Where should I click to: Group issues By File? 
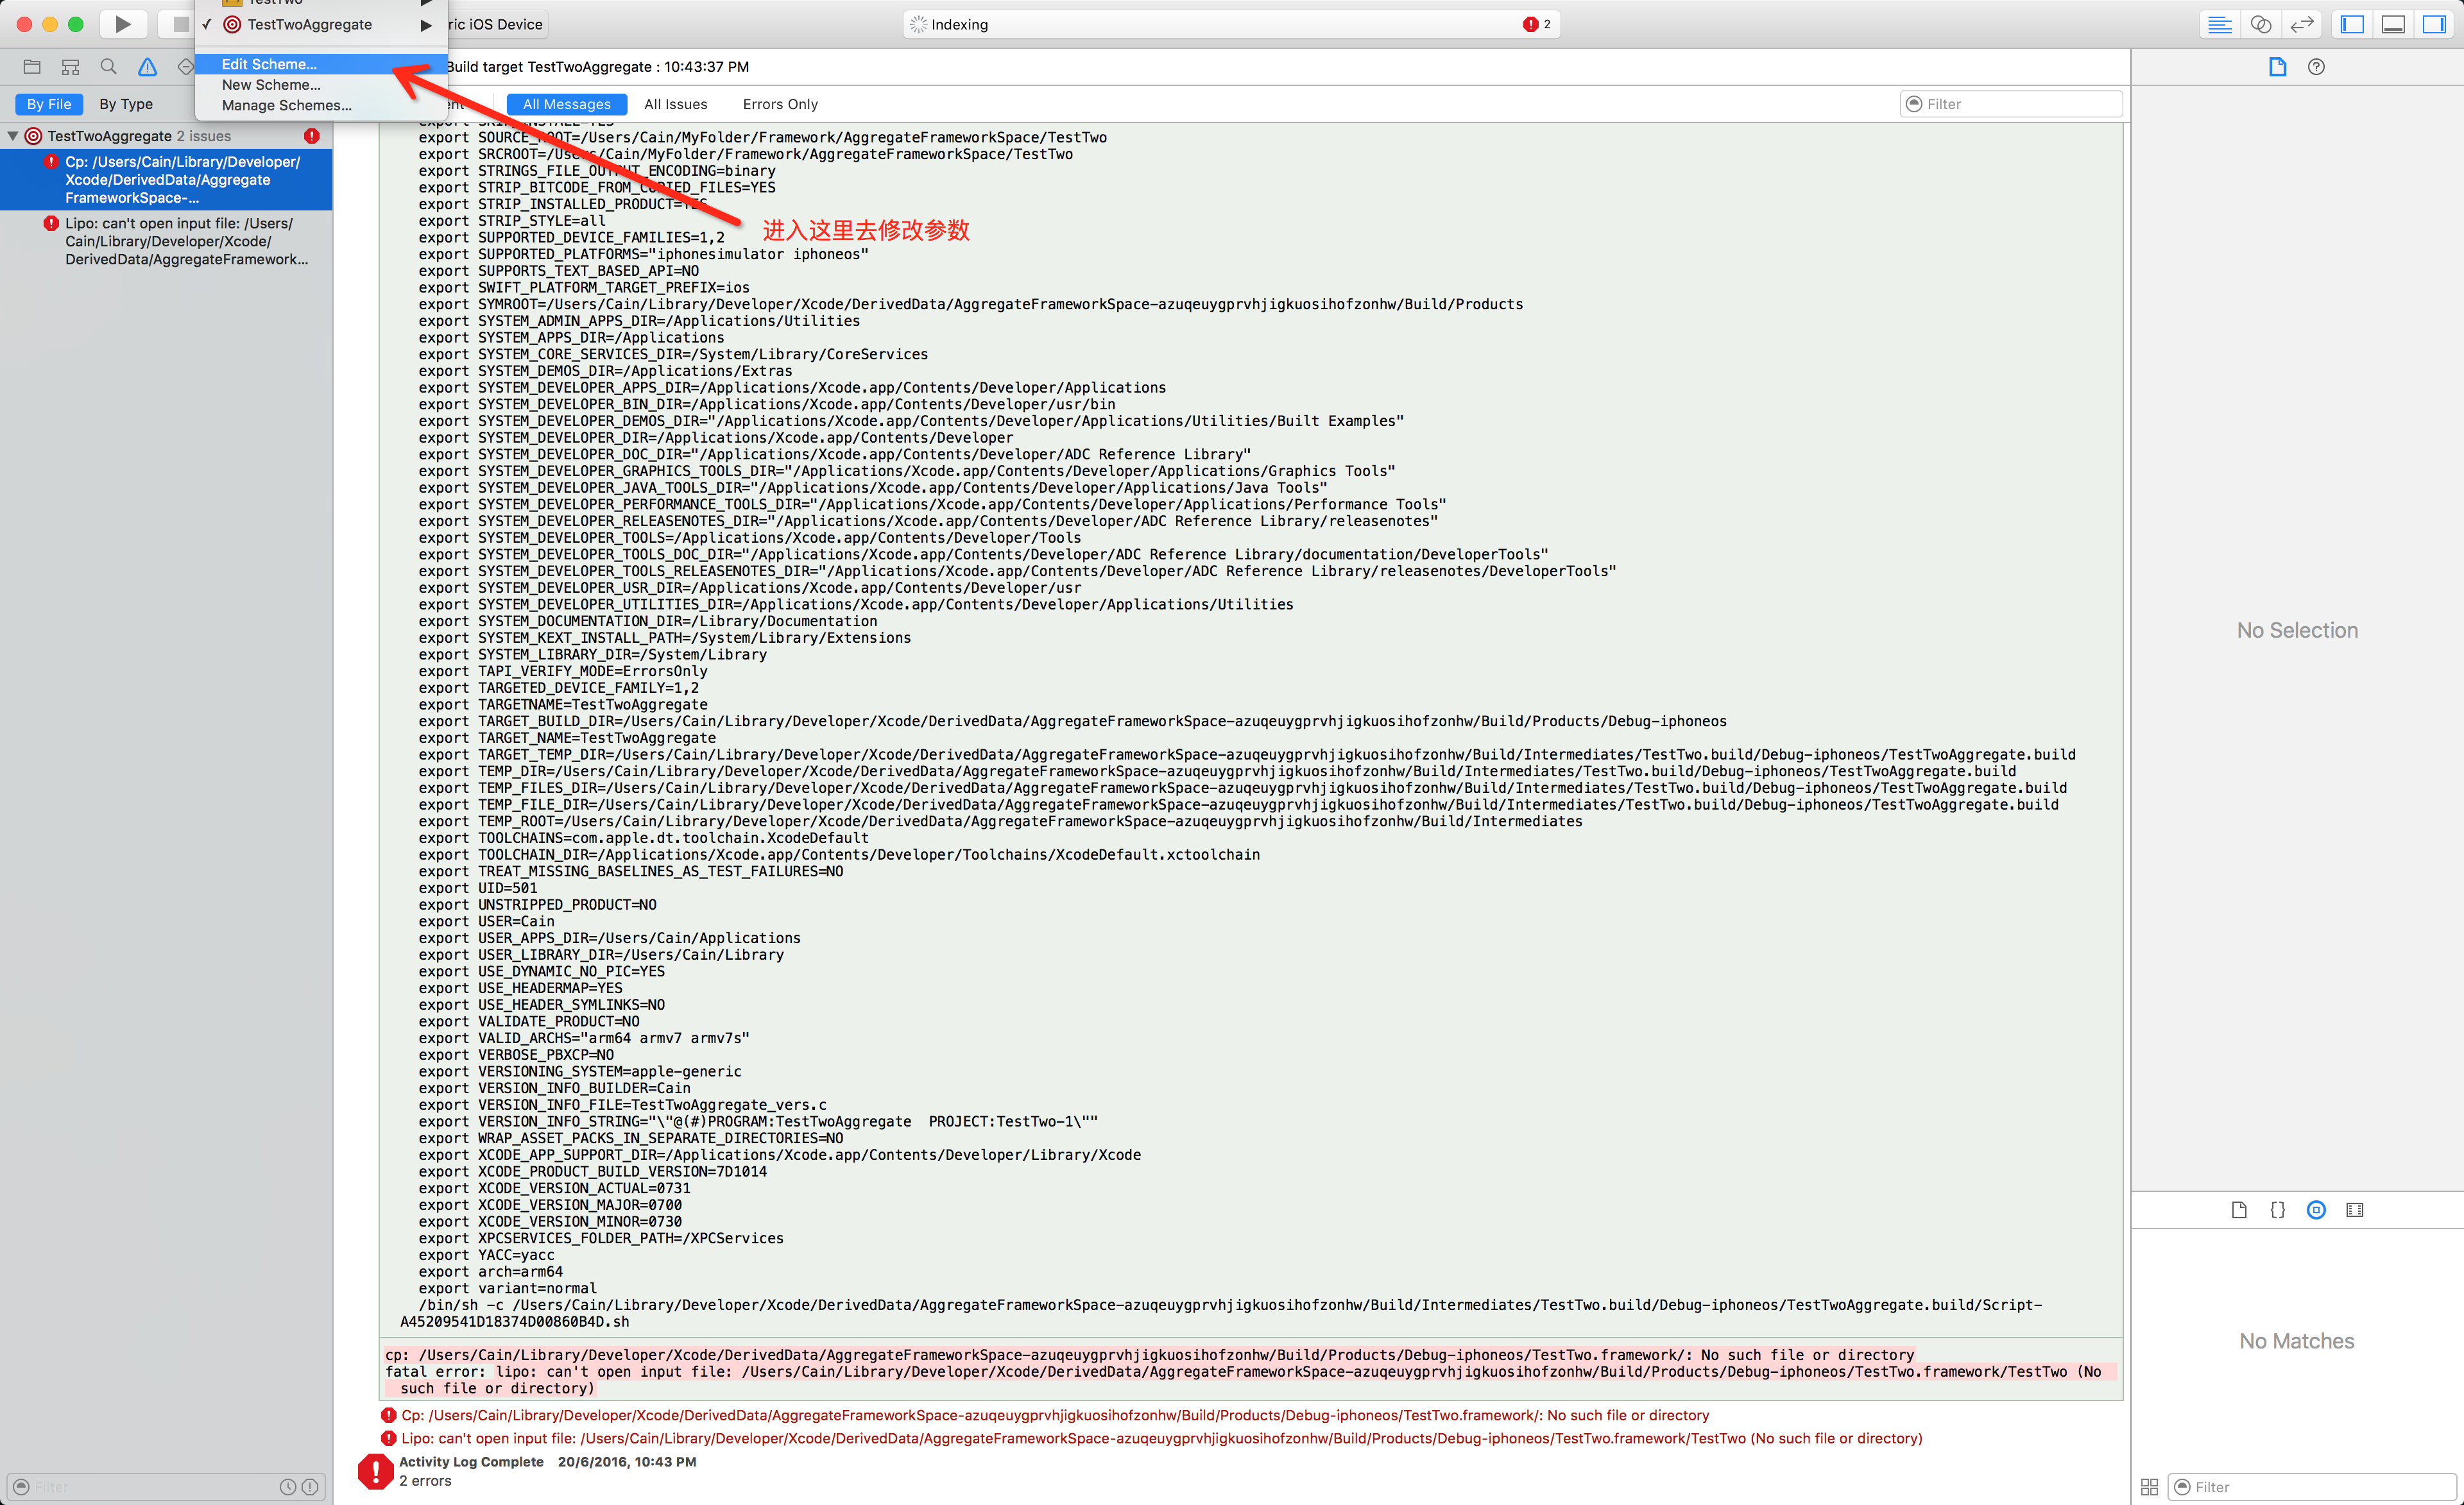click(49, 104)
